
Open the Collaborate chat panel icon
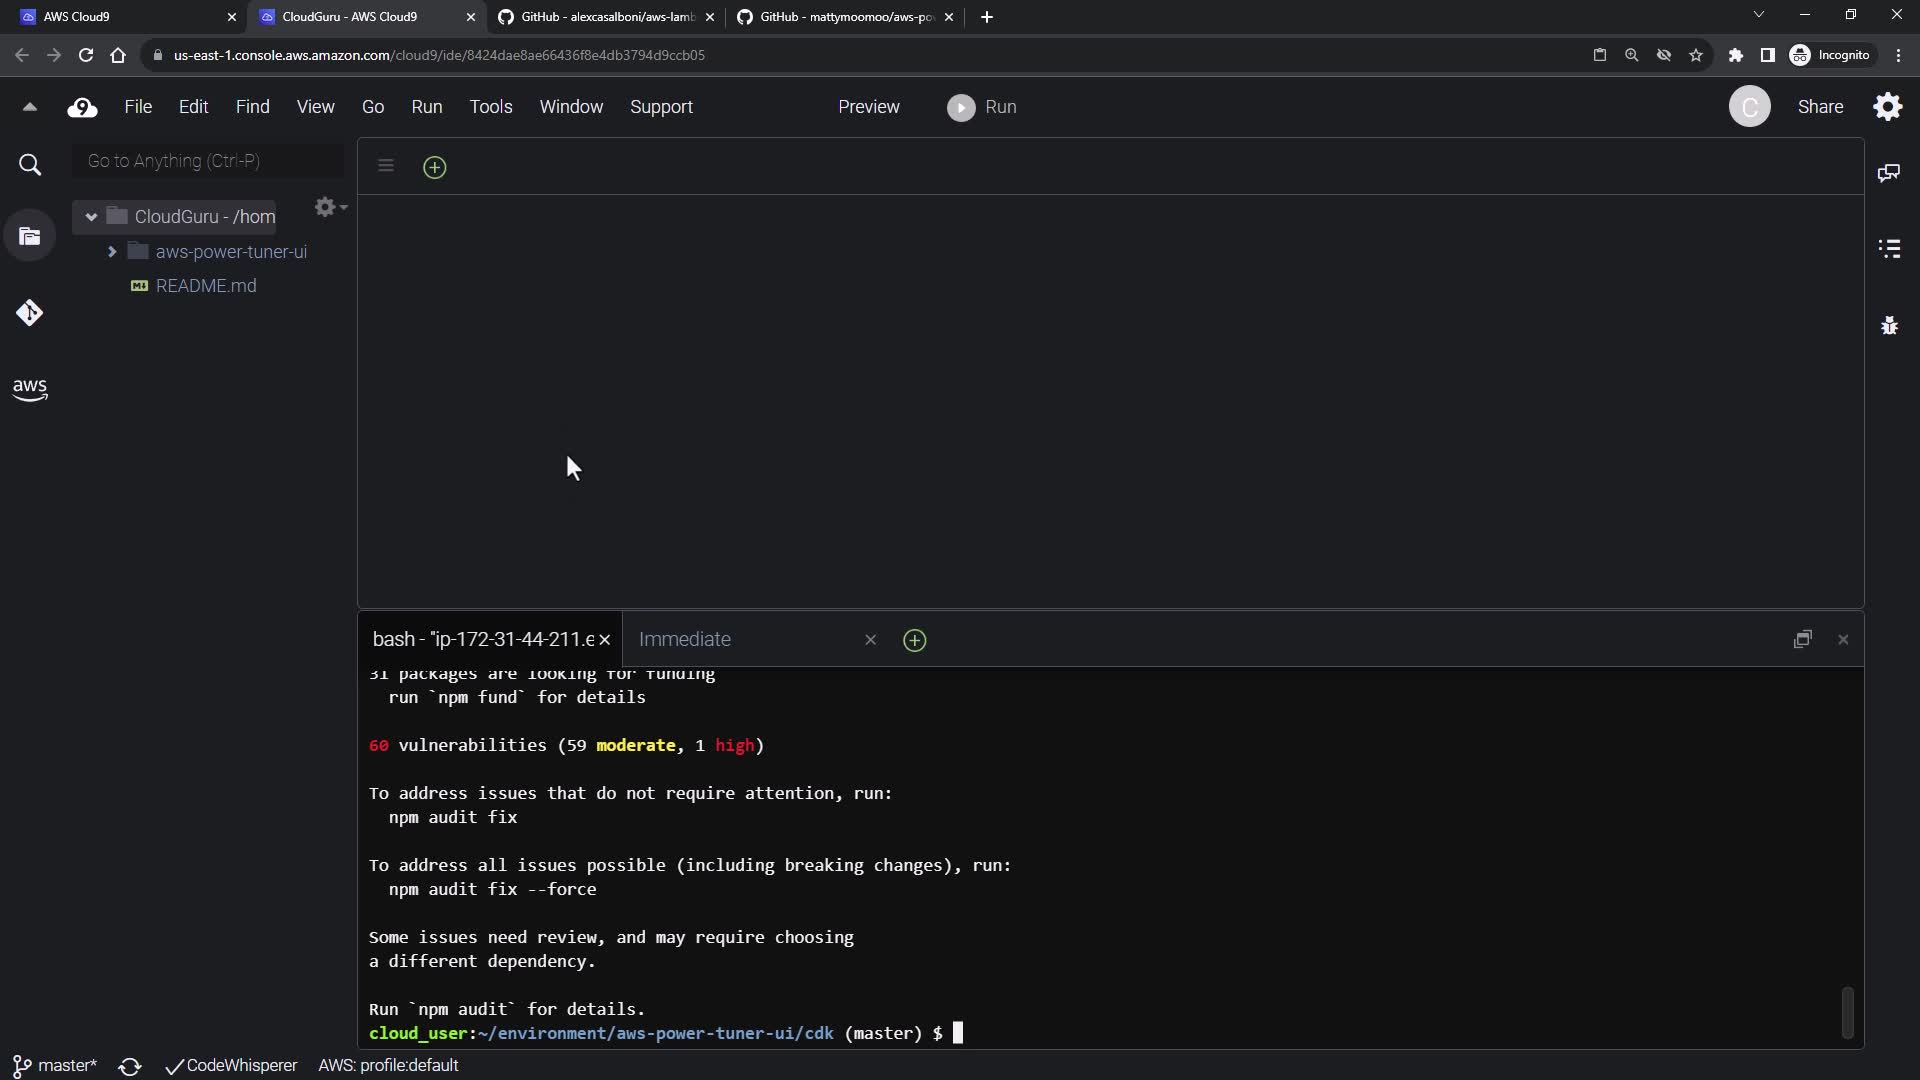[x=1889, y=173]
